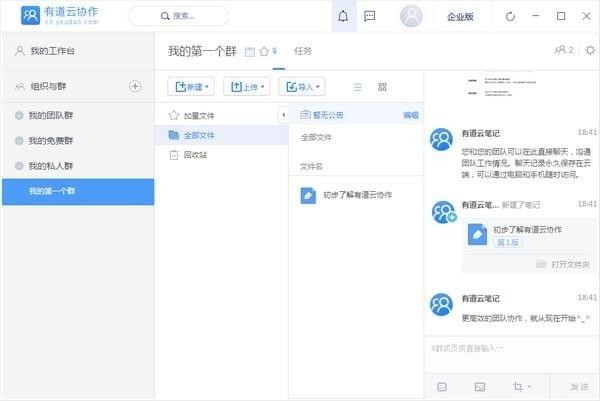Viewport: 600px width, 401px height.
Task: Select 回收站 in the file tree
Action: coord(195,154)
